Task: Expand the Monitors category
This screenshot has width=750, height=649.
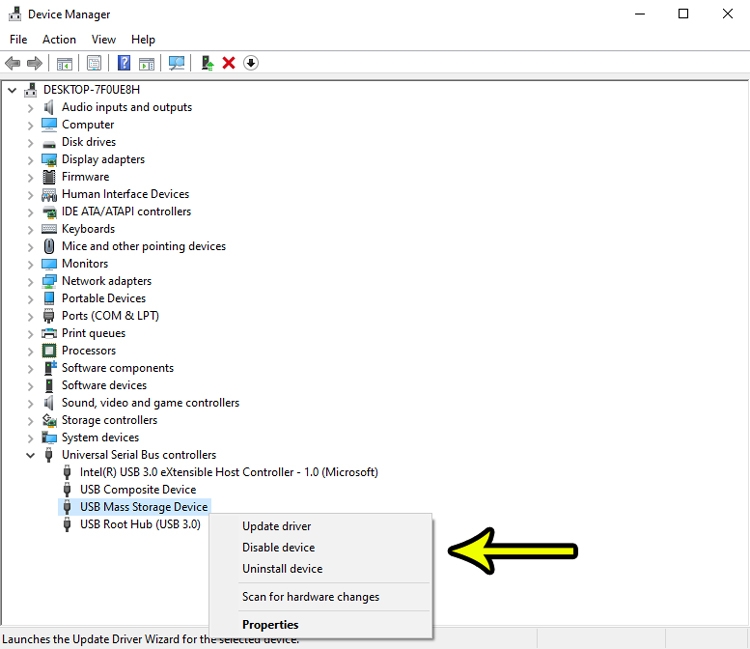Action: 30,264
